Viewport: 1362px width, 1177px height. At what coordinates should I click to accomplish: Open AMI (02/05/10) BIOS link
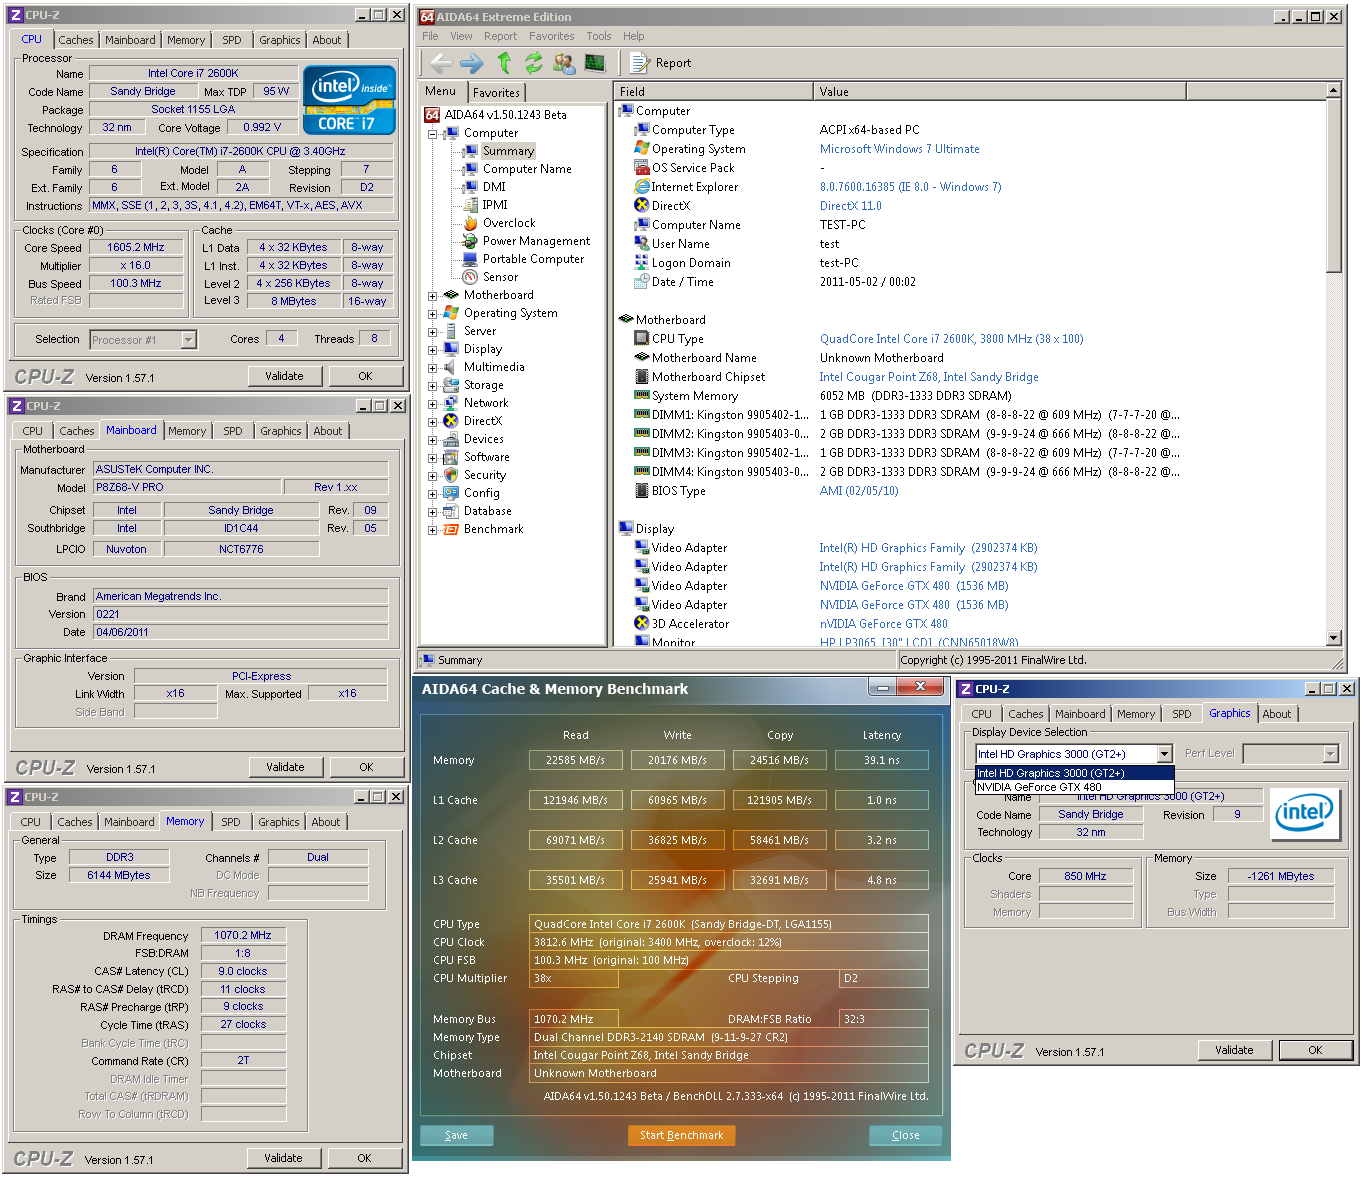(858, 491)
